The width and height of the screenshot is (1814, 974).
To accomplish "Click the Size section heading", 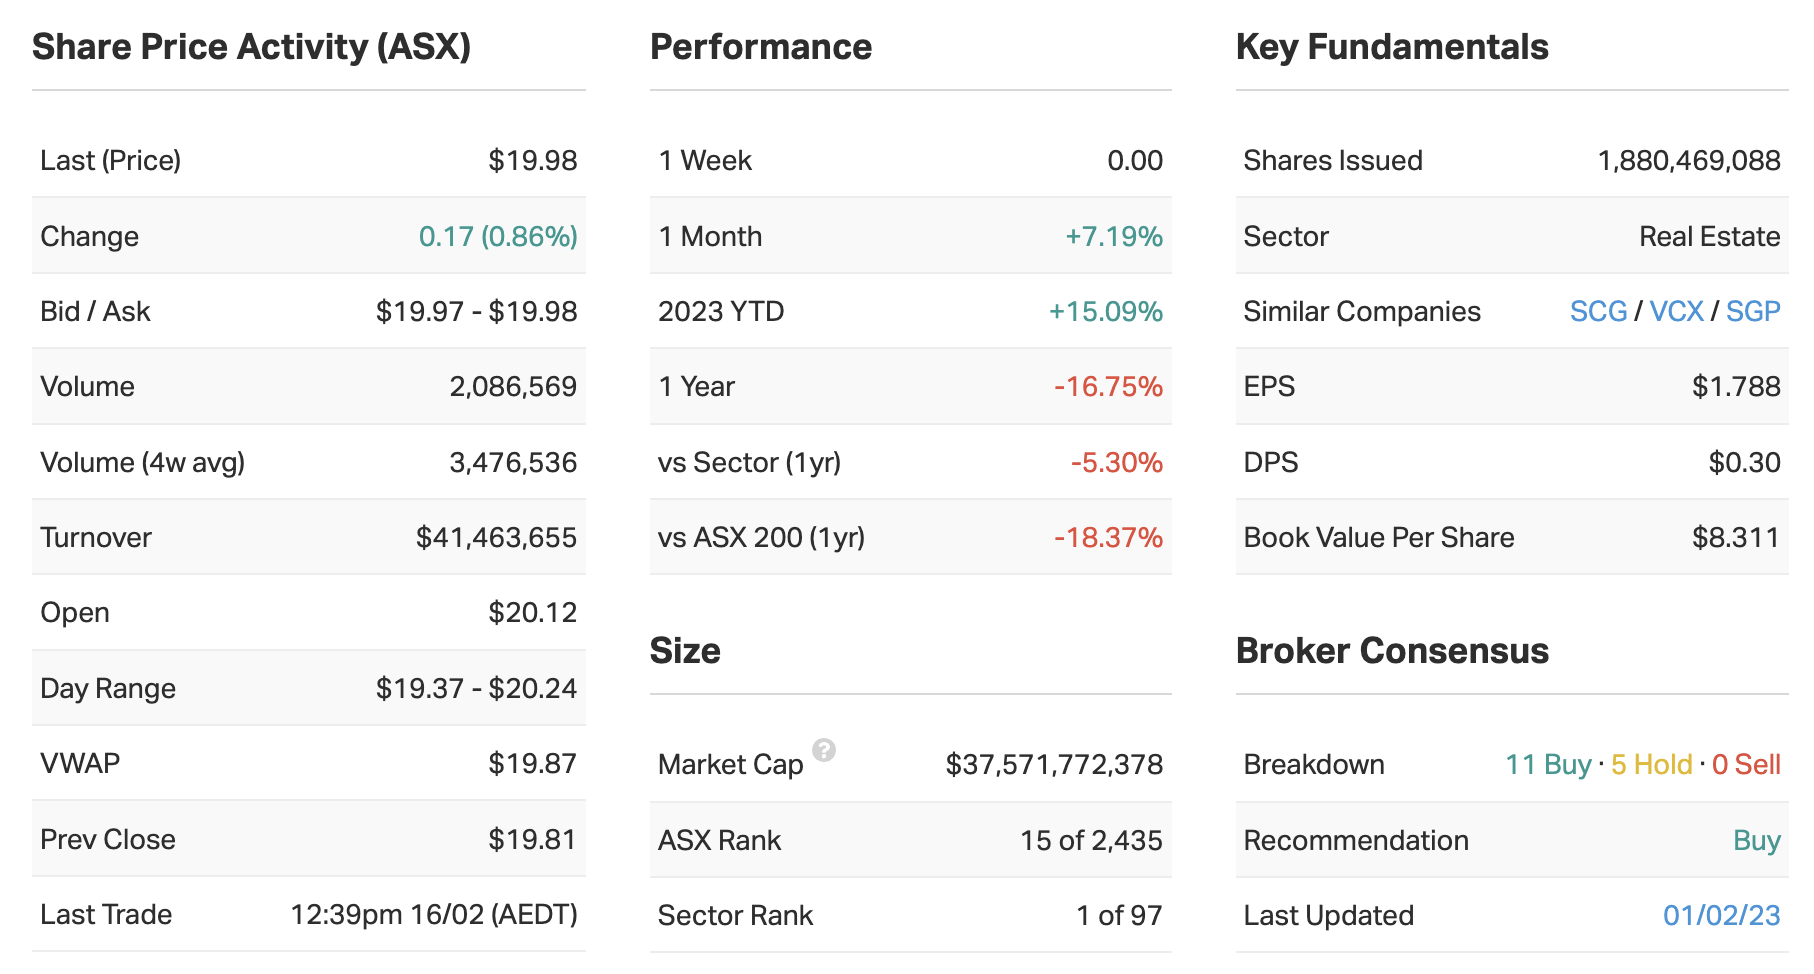I will (685, 651).
